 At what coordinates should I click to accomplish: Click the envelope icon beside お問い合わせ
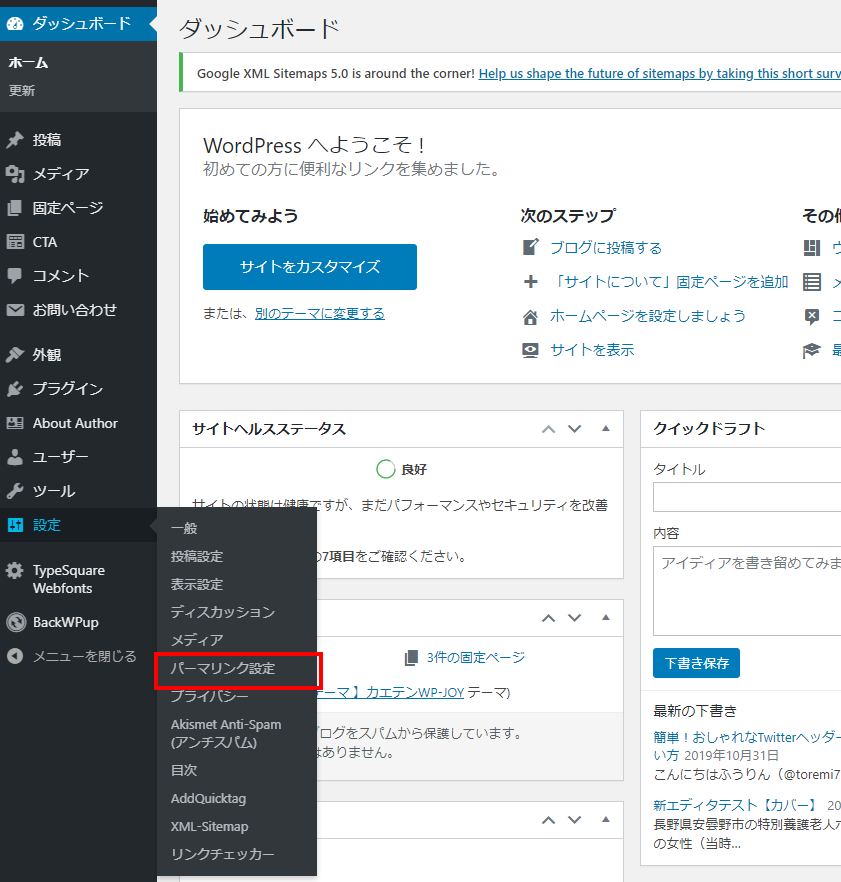click(x=15, y=310)
